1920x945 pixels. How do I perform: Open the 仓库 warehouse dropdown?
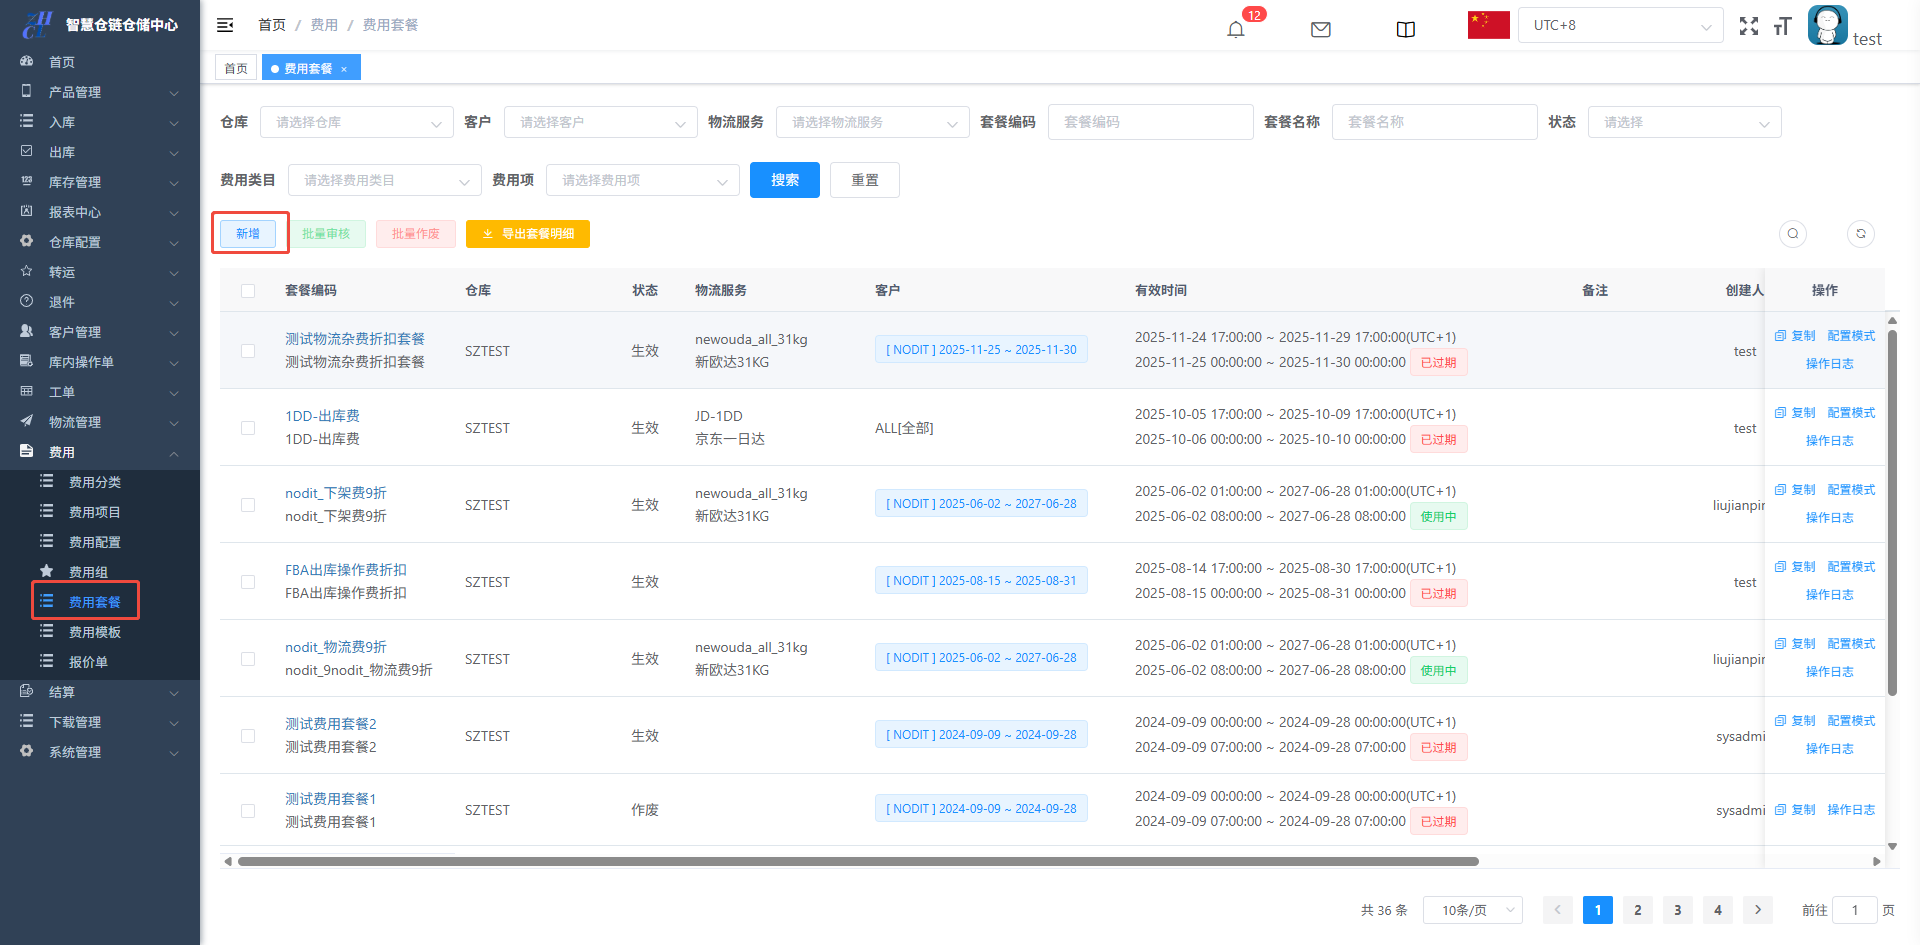[356, 122]
